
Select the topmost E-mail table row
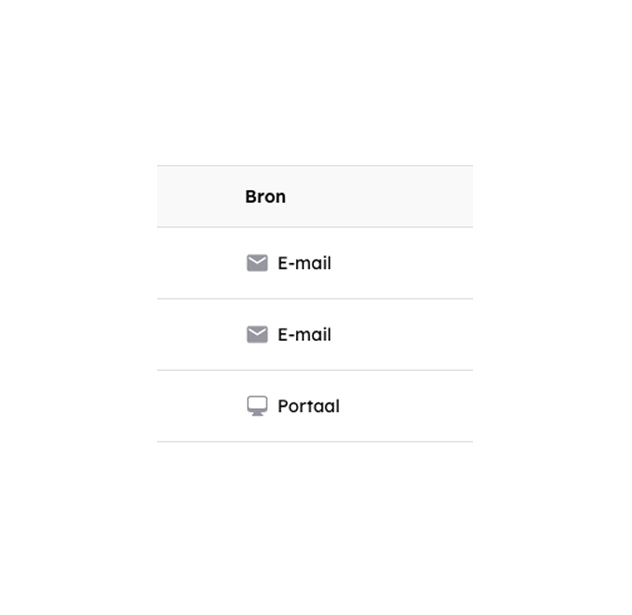(315, 263)
